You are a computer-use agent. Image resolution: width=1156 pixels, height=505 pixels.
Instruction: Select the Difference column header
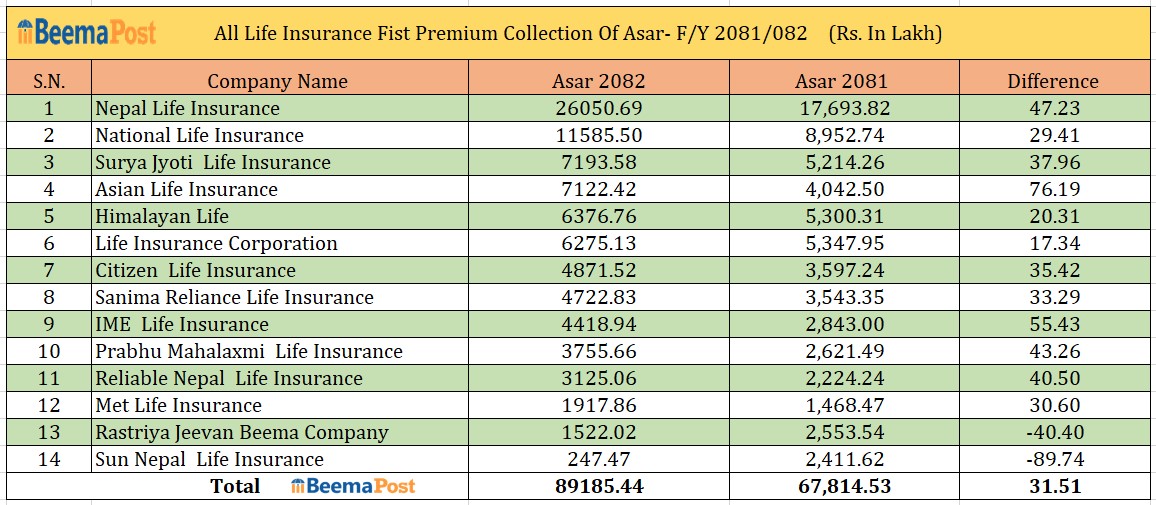tap(1052, 81)
